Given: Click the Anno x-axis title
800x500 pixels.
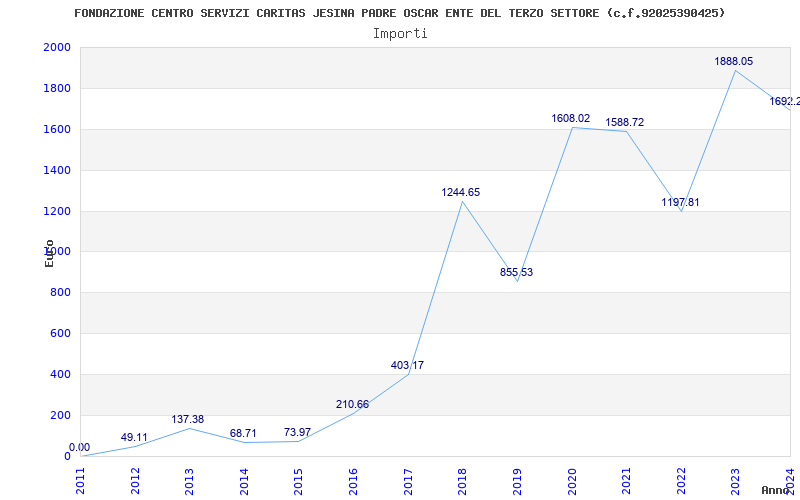Looking at the screenshot, I should point(776,490).
